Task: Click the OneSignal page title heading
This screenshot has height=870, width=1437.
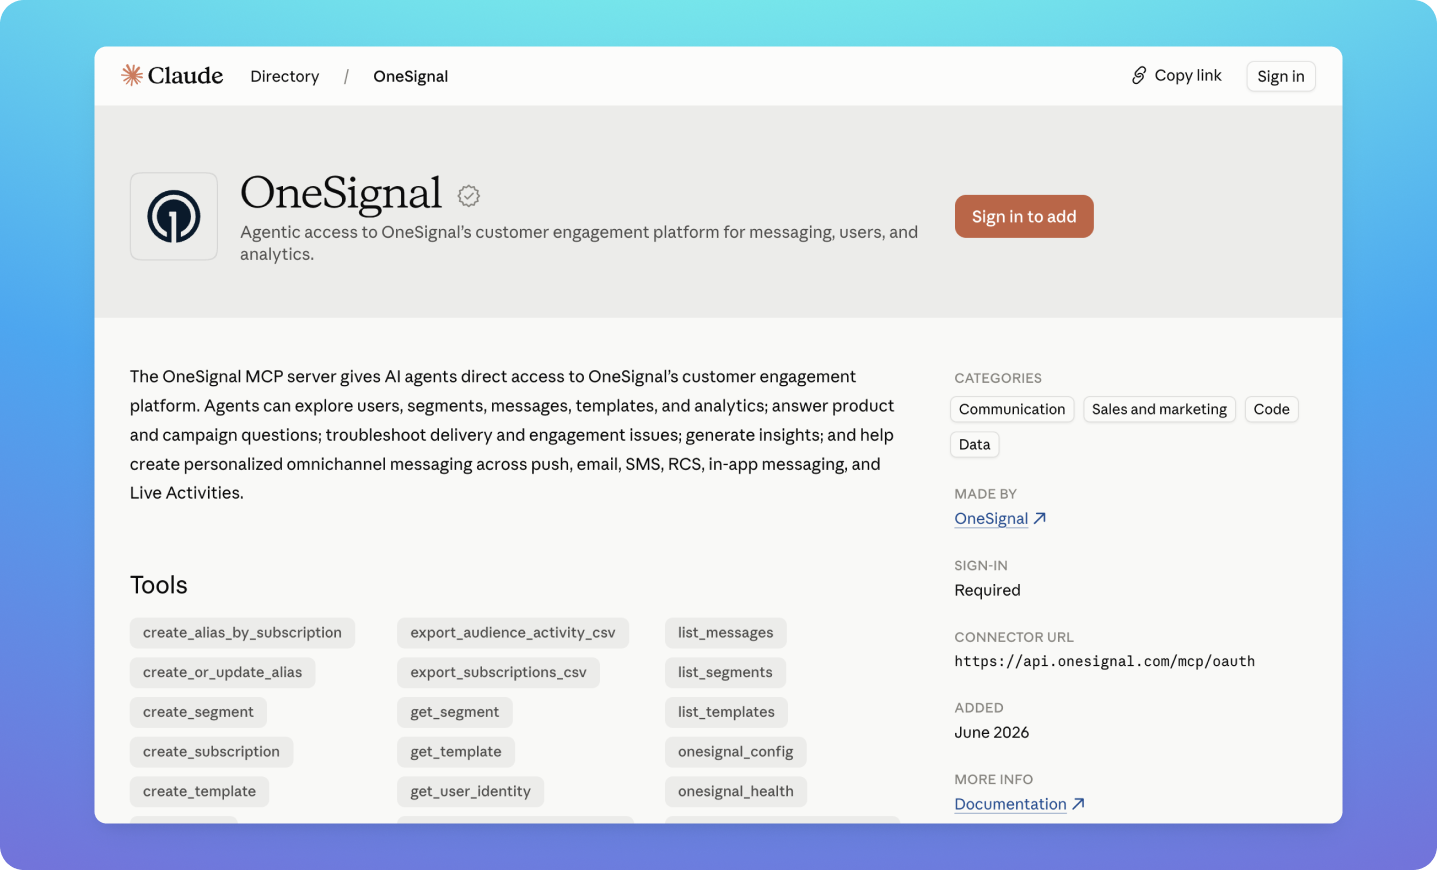Action: tap(341, 193)
